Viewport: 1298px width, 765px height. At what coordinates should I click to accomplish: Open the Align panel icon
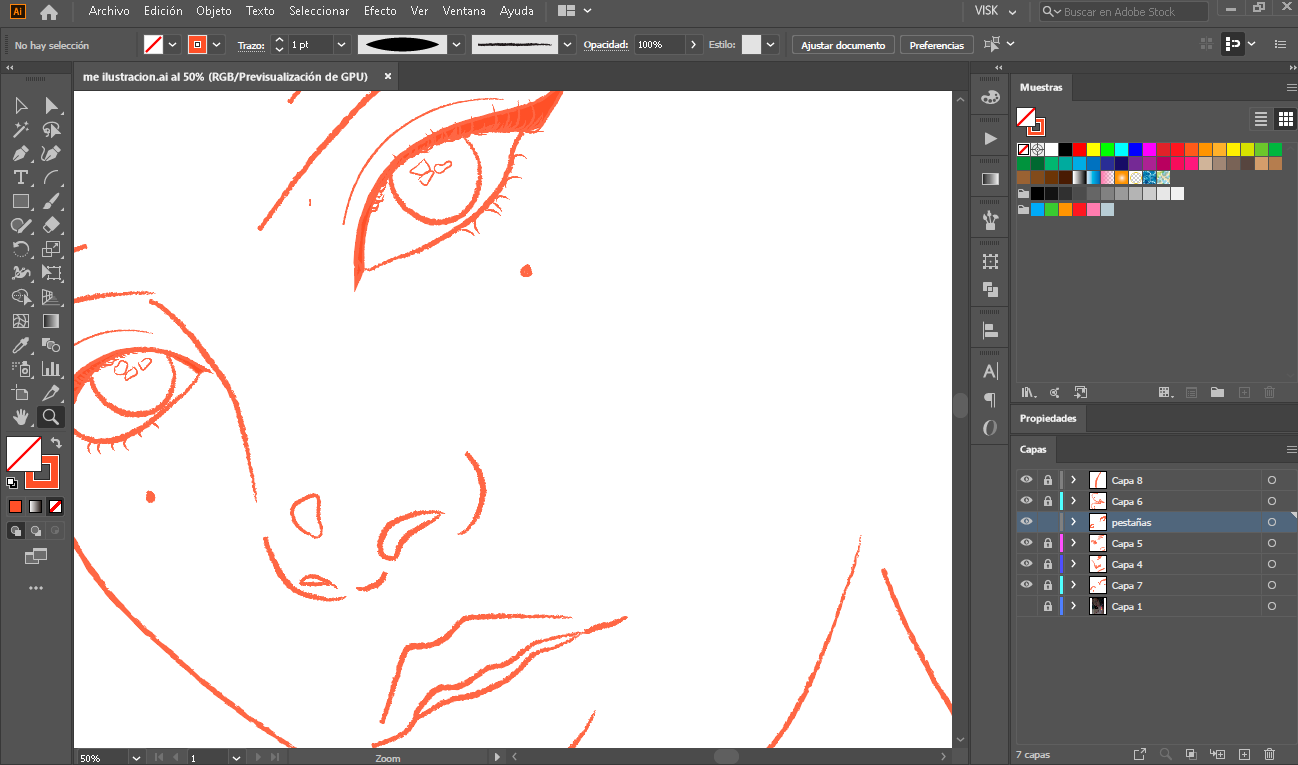pos(990,330)
